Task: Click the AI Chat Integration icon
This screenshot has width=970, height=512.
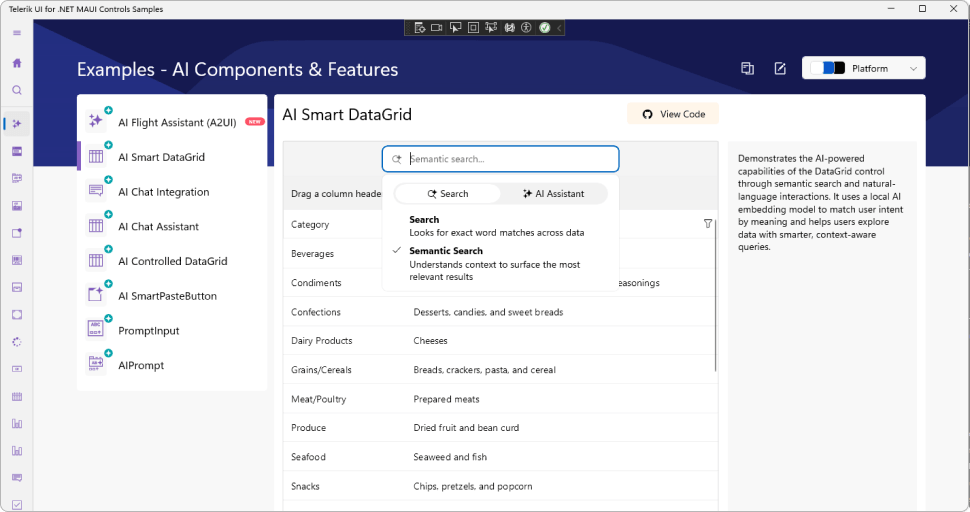Action: [96, 190]
